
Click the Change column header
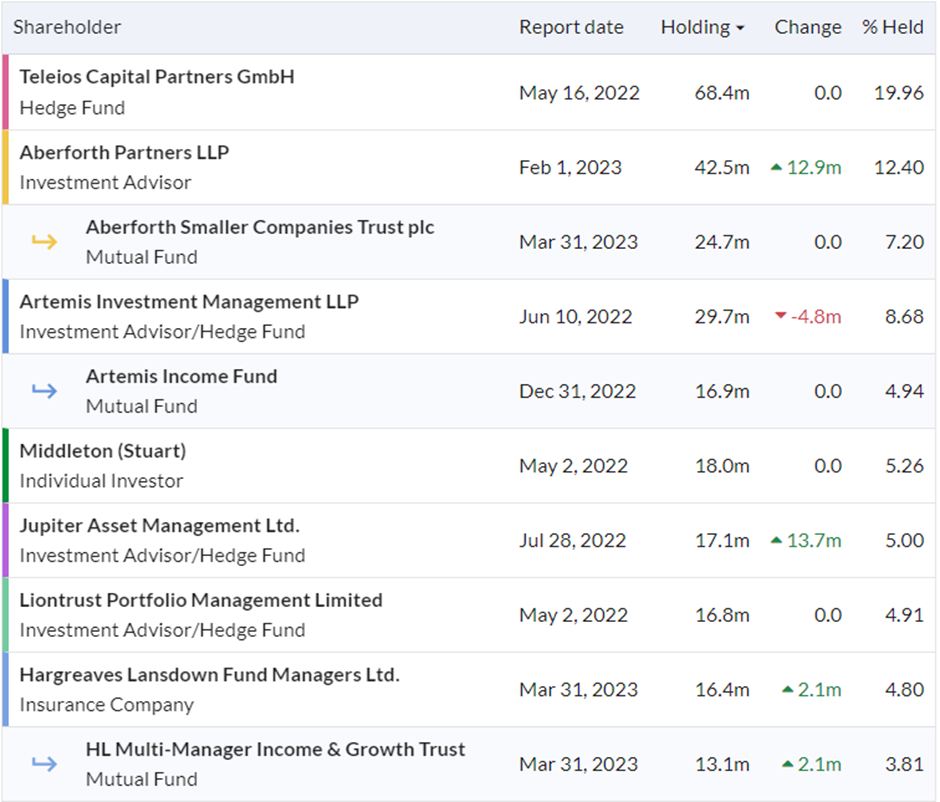point(808,27)
